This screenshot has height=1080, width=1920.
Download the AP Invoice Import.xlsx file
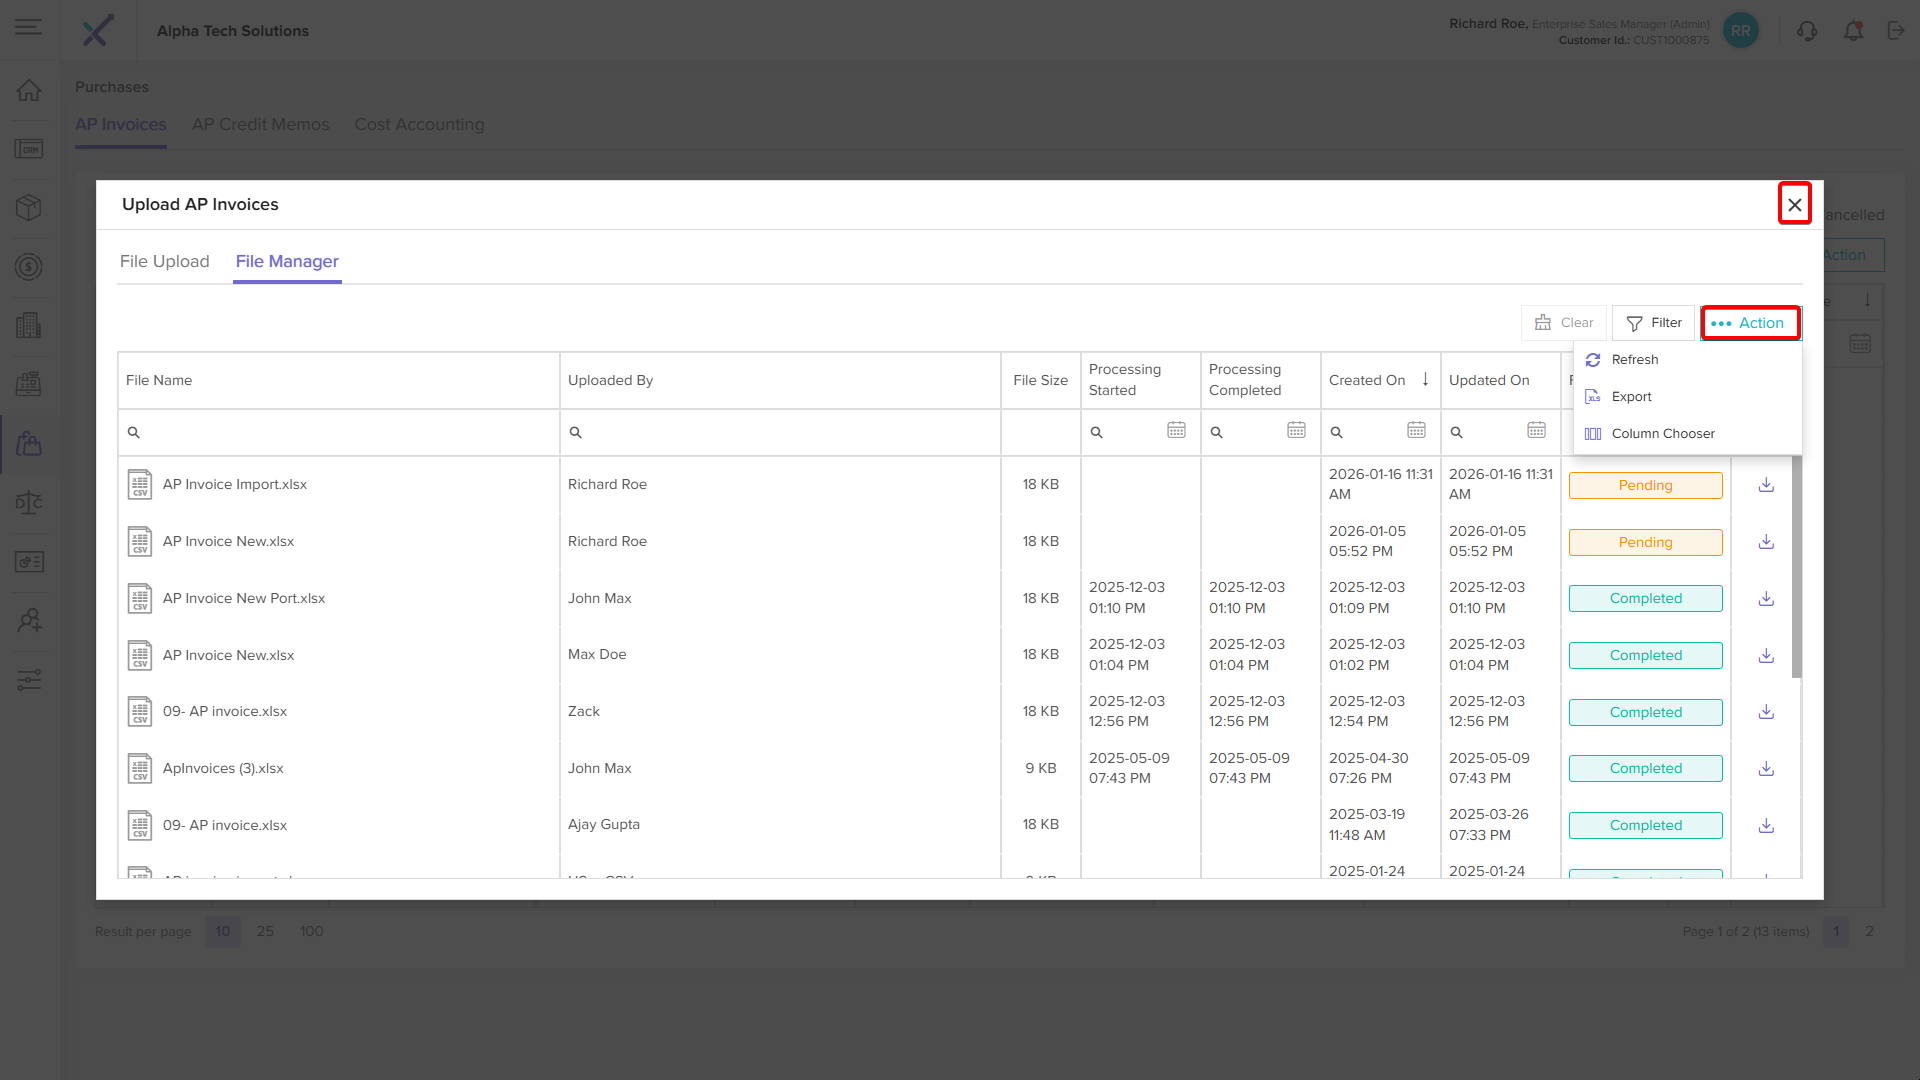pyautogui.click(x=1766, y=485)
